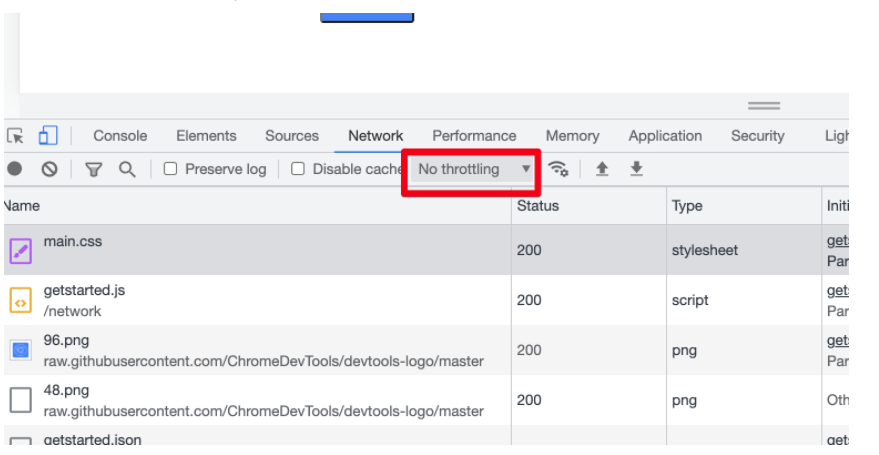Click Import HAR file upload arrow
Viewport: 879px width, 455px height.
point(602,169)
